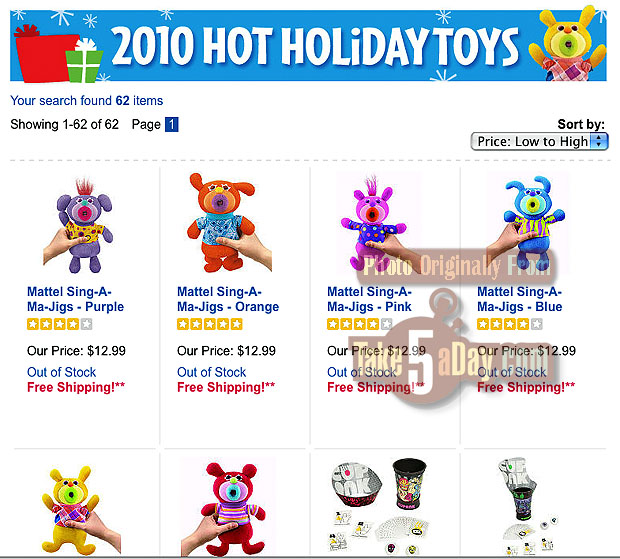
Task: Click the Sort by dropdown arrow stepper
Action: coord(599,142)
